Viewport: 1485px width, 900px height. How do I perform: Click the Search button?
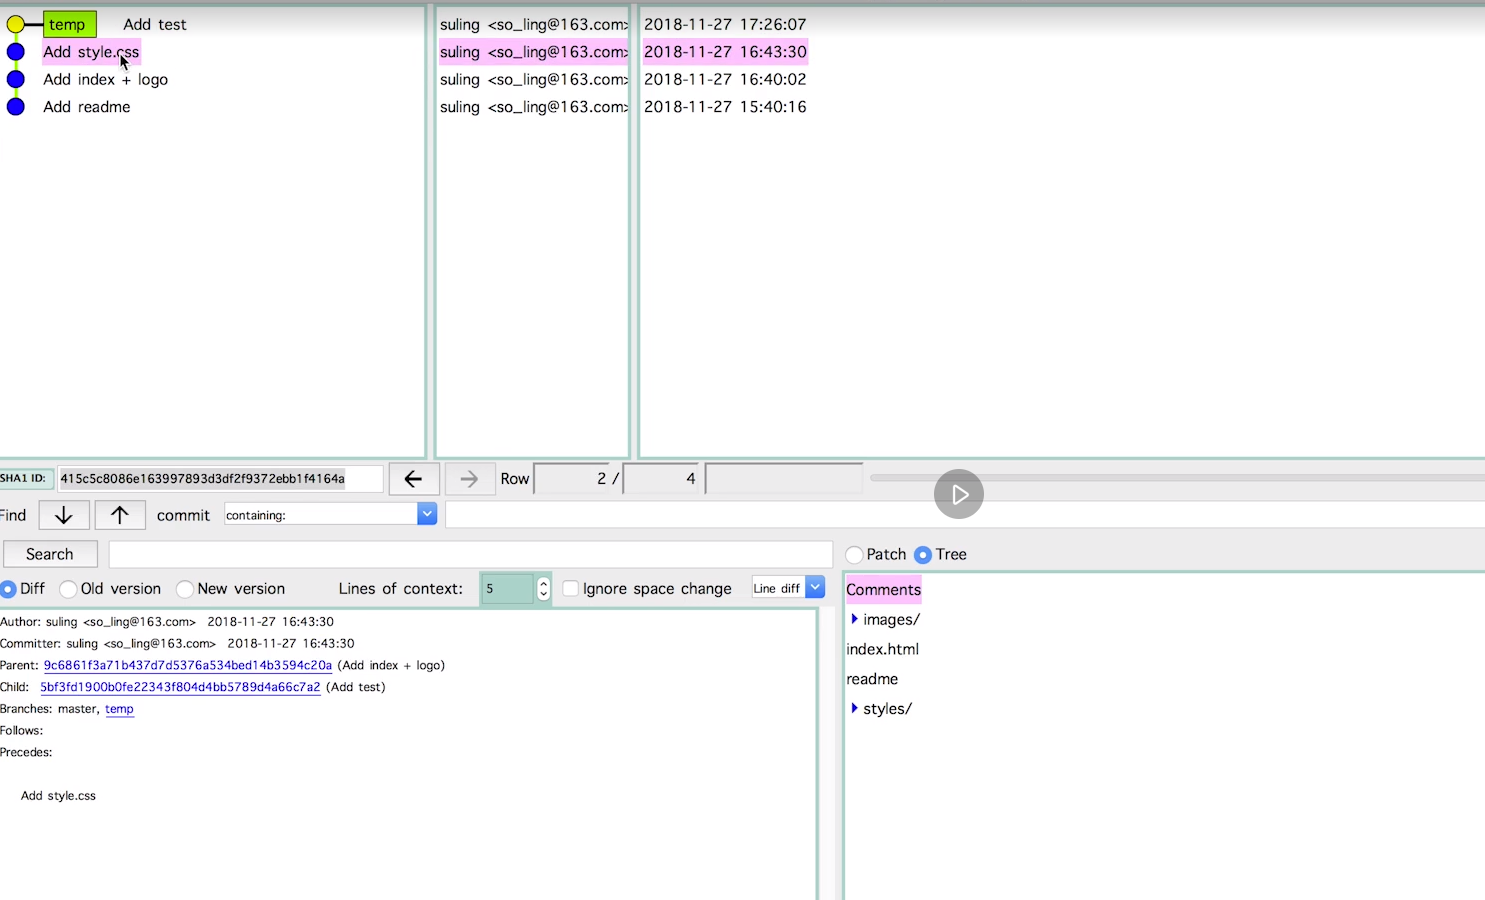(50, 554)
